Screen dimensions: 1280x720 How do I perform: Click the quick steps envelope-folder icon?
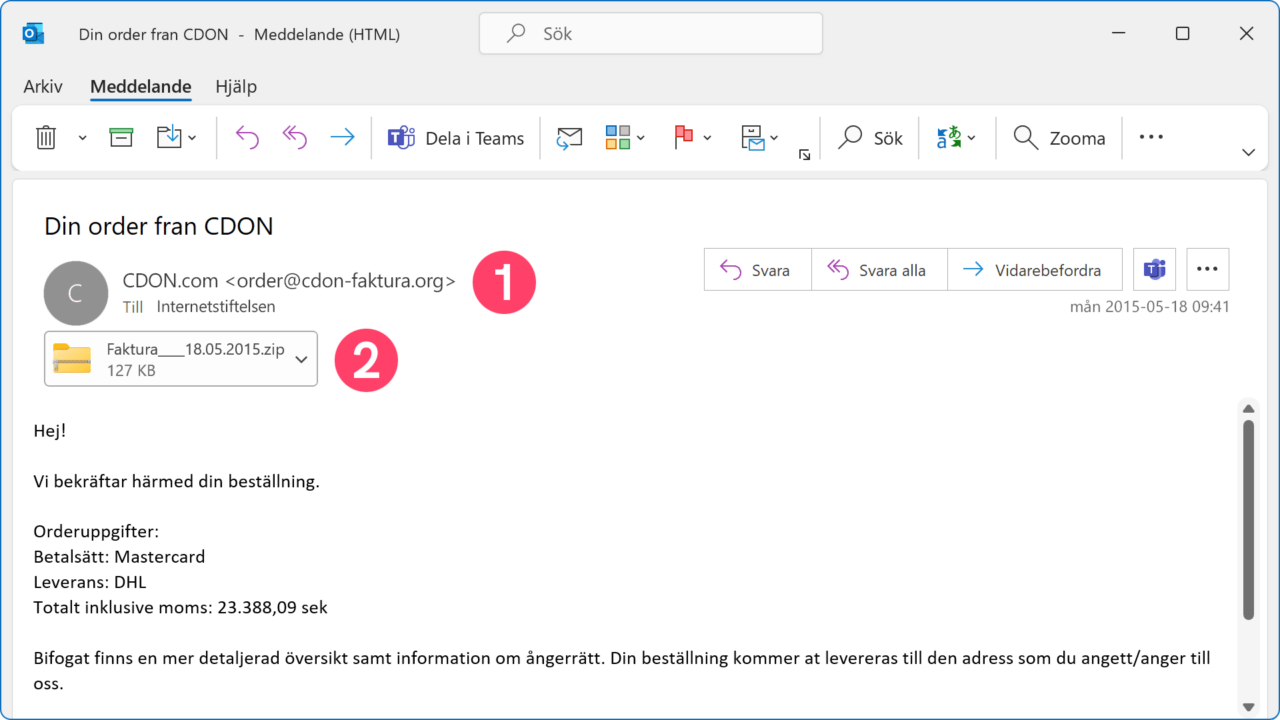tap(752, 138)
